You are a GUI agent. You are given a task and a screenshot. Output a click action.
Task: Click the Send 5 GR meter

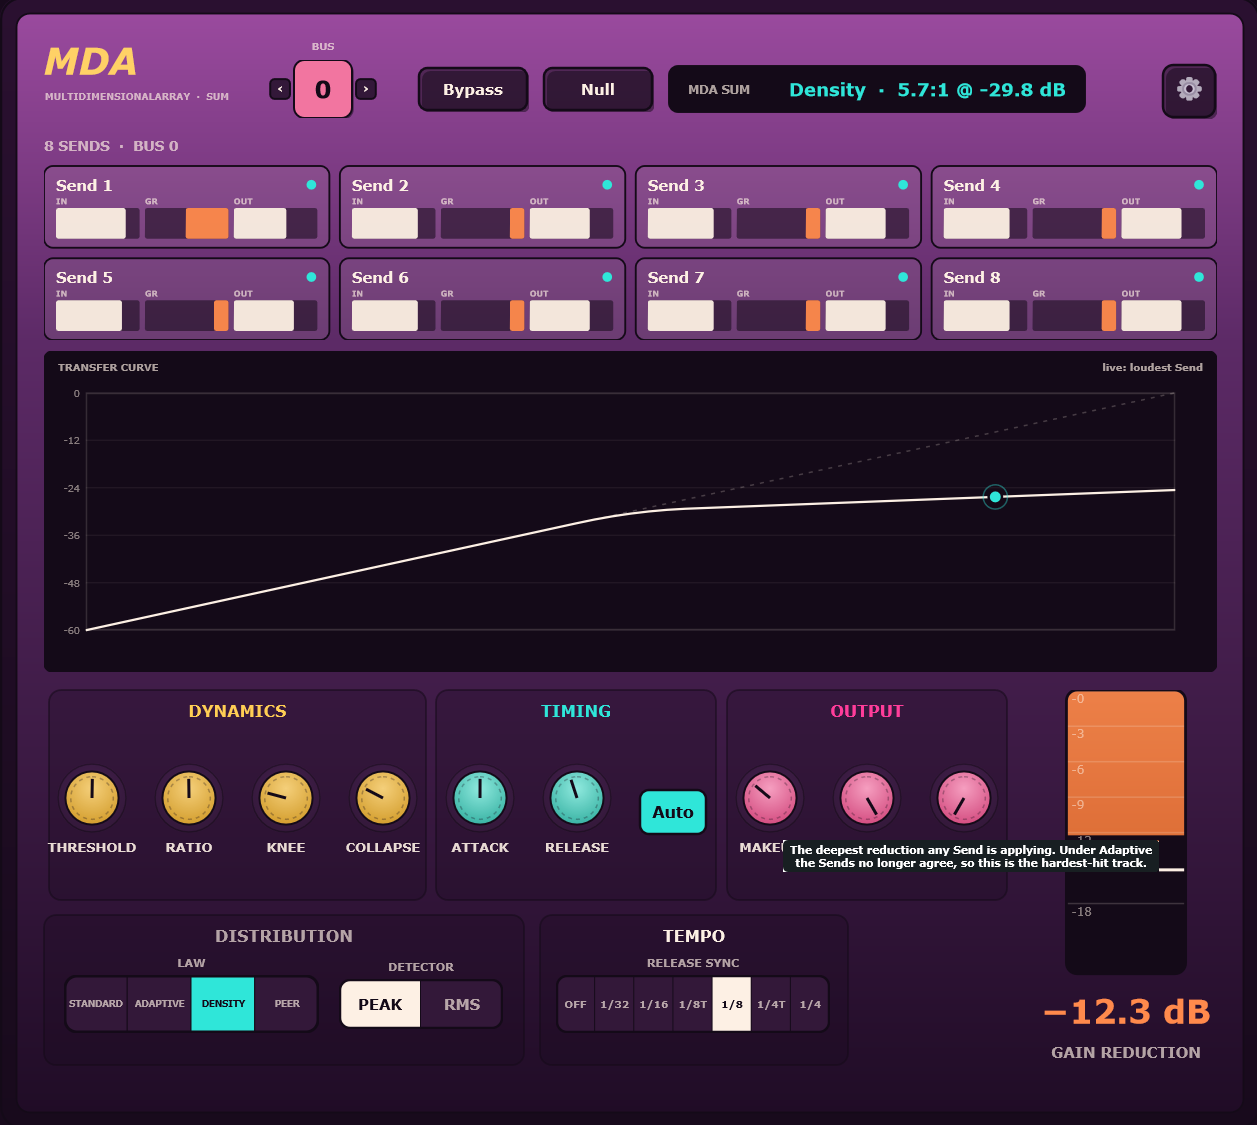pyautogui.click(x=187, y=316)
